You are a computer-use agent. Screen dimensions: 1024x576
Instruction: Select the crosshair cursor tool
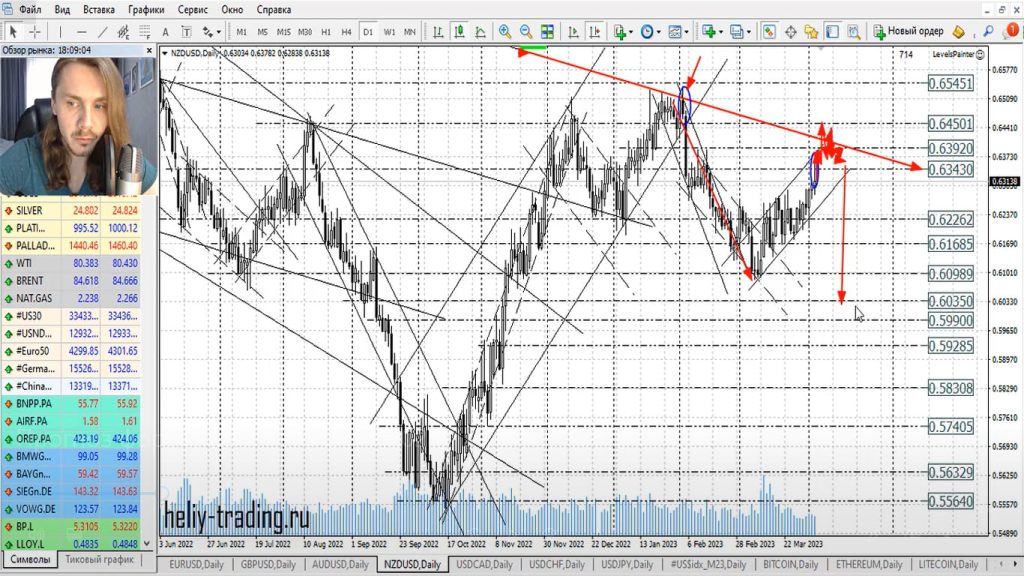coord(34,31)
